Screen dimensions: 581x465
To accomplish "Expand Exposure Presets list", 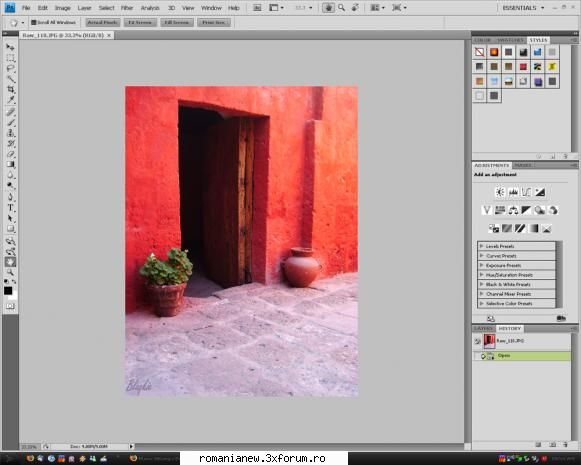I will 482,265.
